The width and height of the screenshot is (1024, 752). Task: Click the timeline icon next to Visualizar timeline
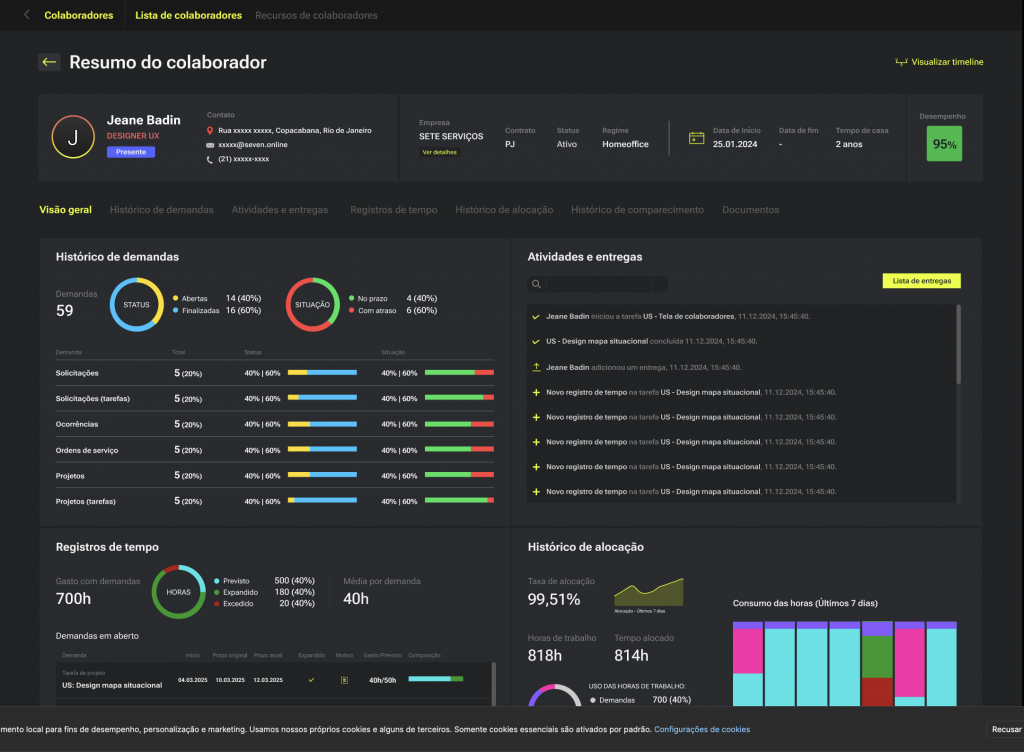901,62
